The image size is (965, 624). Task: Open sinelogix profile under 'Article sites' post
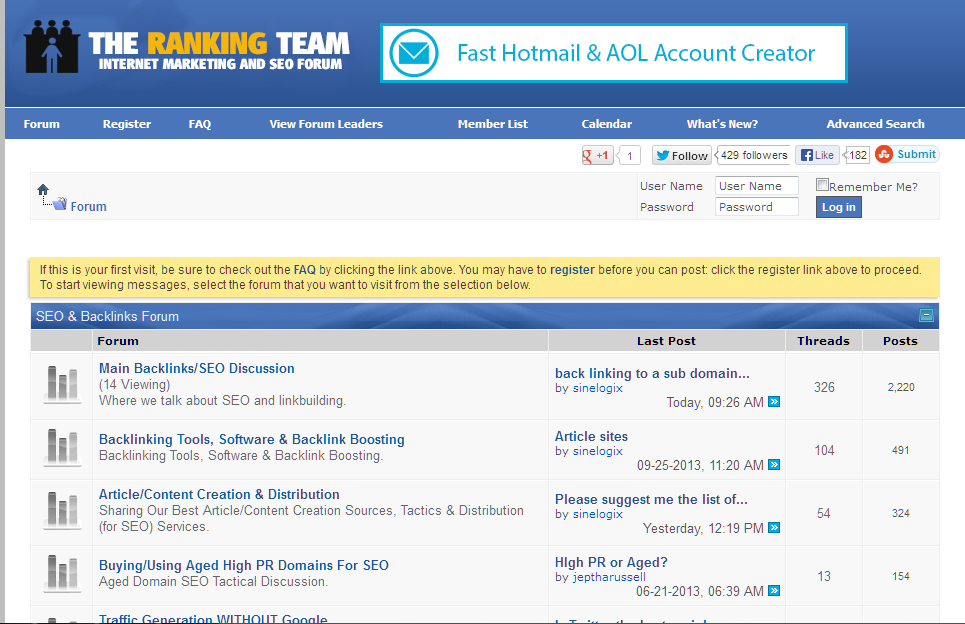click(x=598, y=451)
